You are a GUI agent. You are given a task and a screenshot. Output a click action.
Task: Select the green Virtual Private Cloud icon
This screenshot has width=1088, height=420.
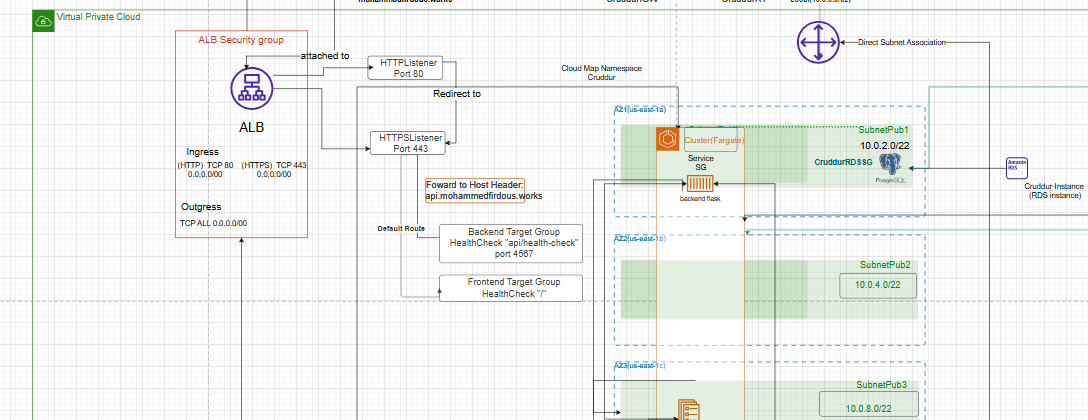click(43, 19)
